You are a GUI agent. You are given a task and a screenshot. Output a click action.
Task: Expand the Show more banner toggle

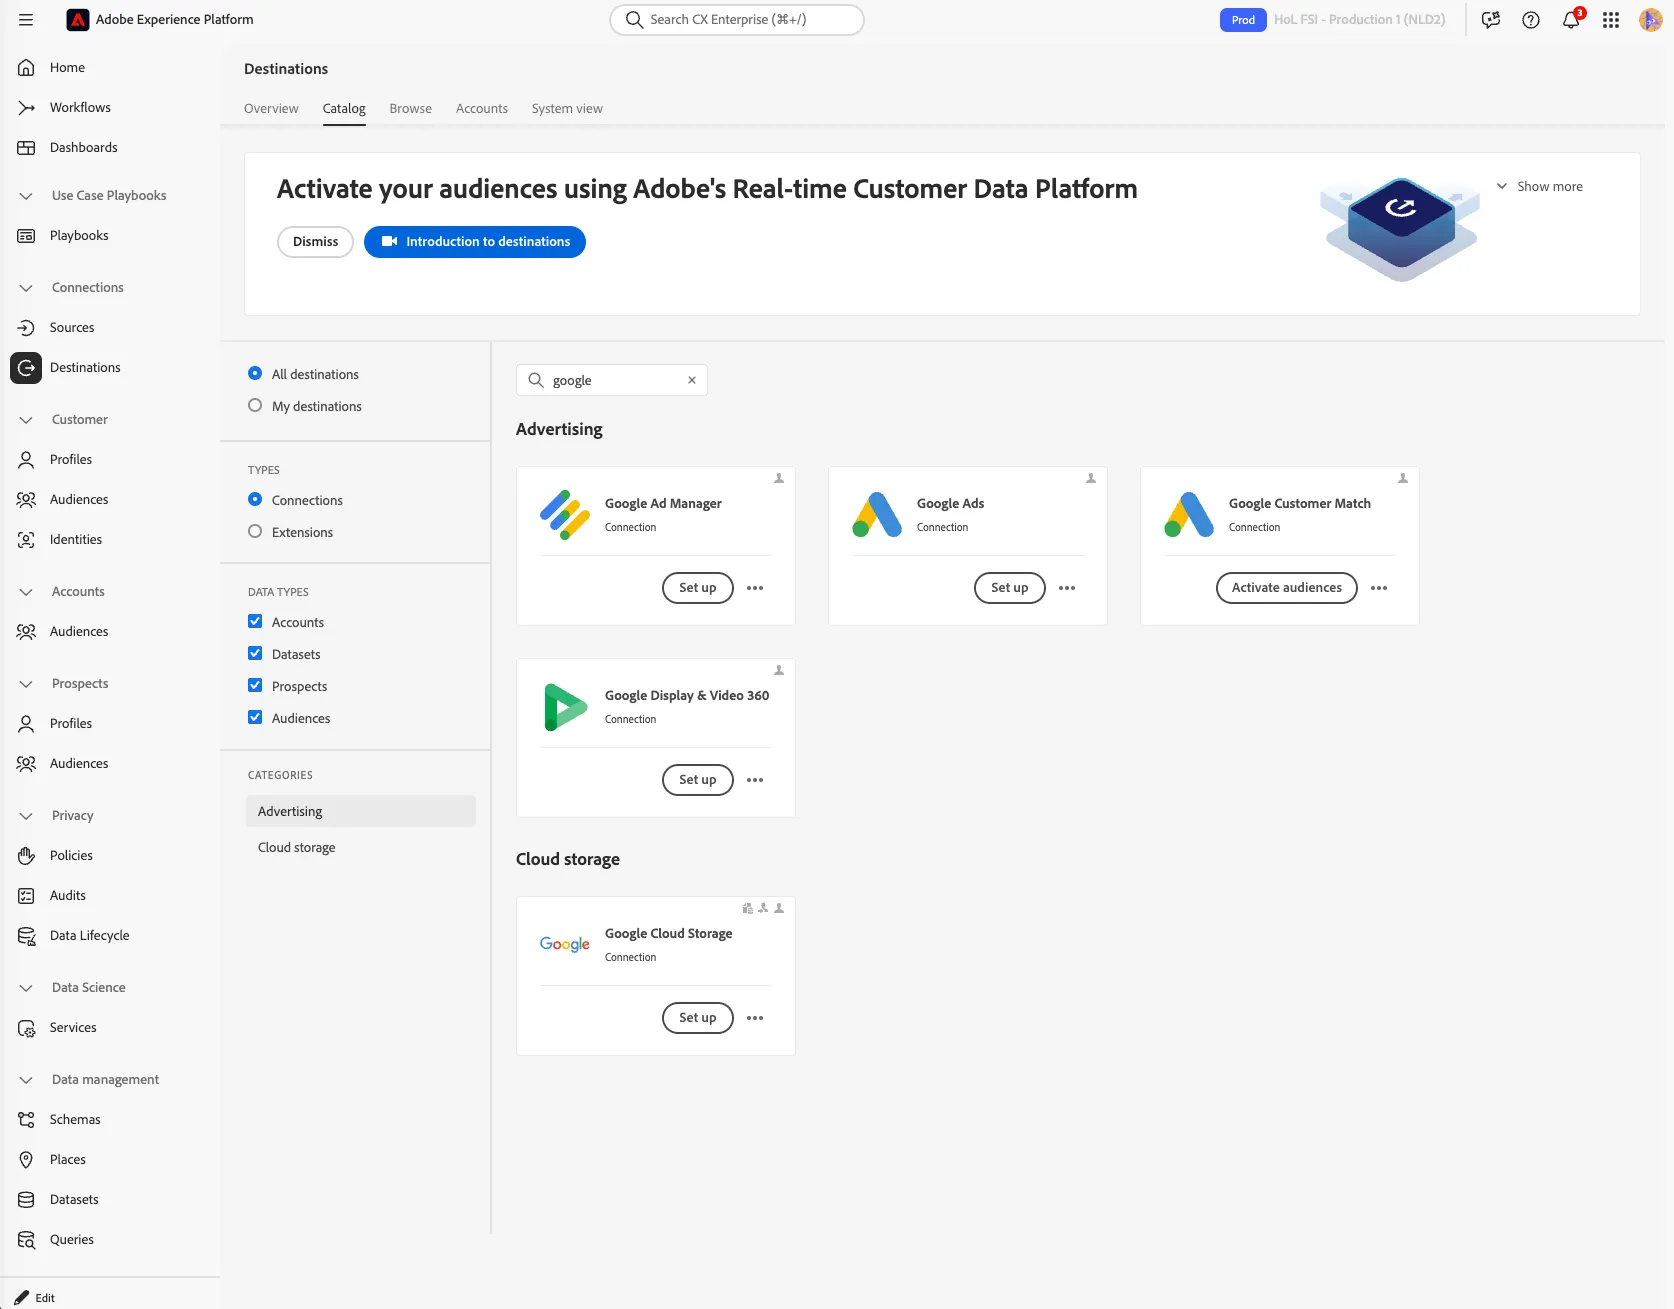[x=1540, y=187]
